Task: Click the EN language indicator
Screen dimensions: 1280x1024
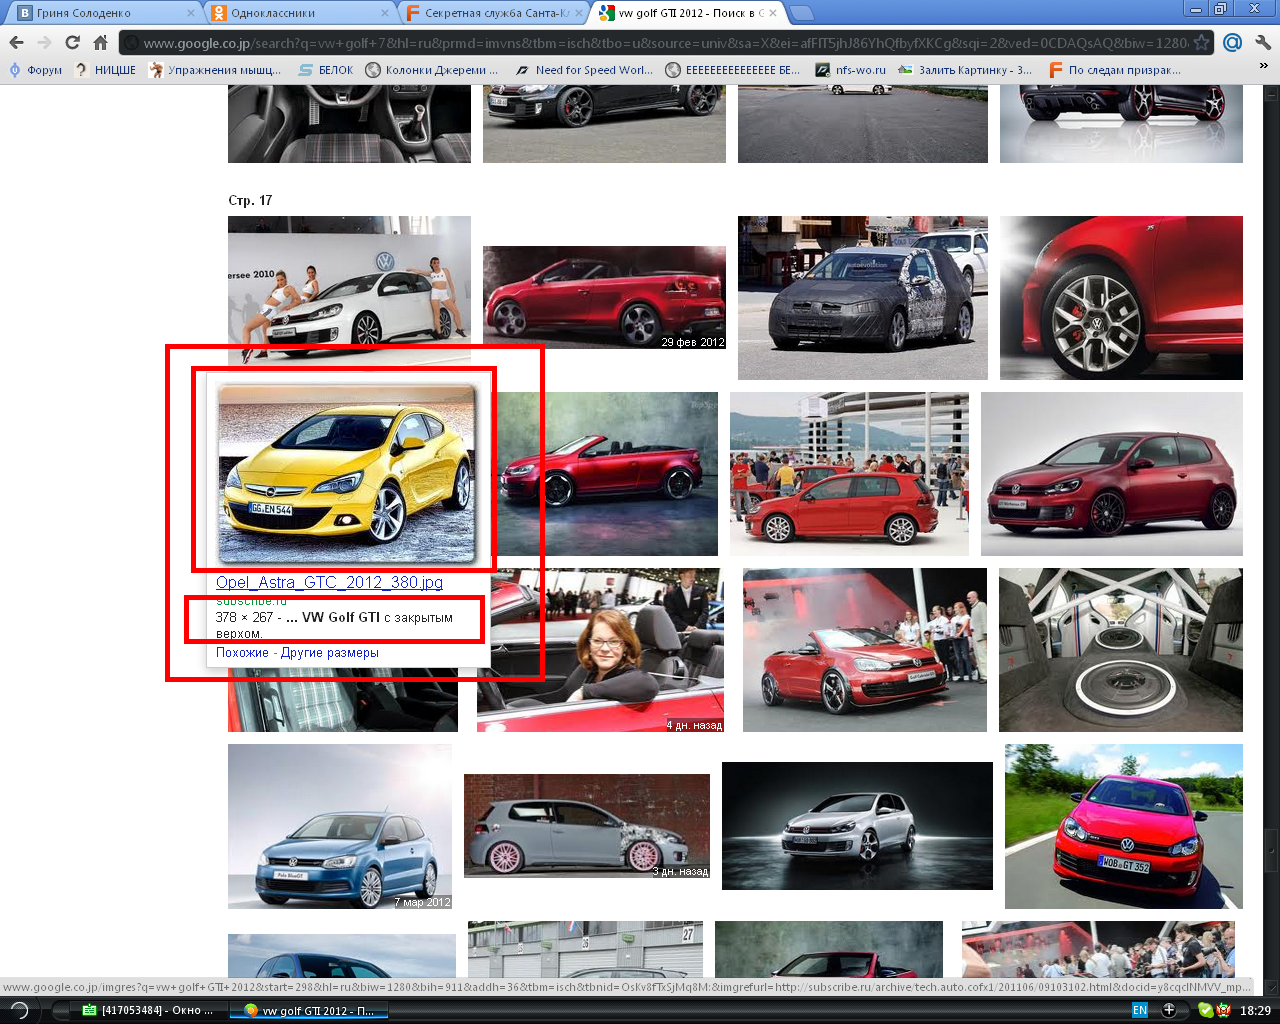Action: click(x=1140, y=1010)
